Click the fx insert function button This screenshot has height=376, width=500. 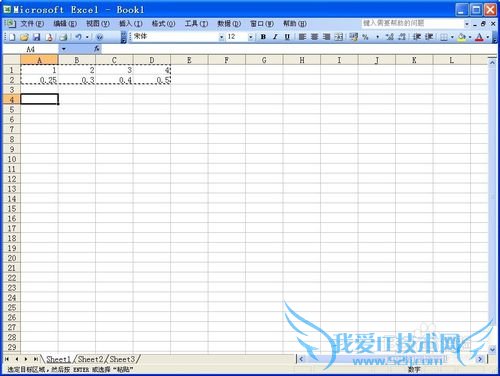tap(97, 49)
